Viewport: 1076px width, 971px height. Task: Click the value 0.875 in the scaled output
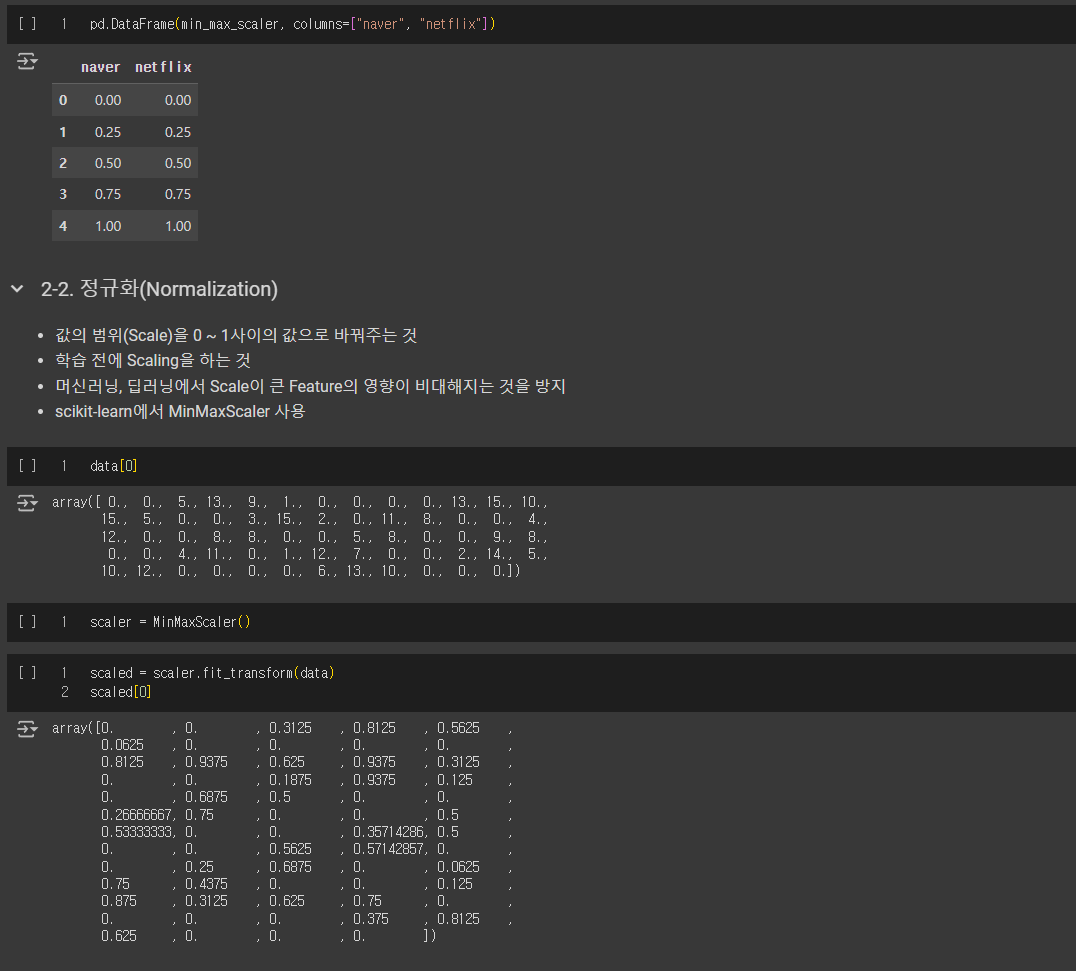(119, 901)
